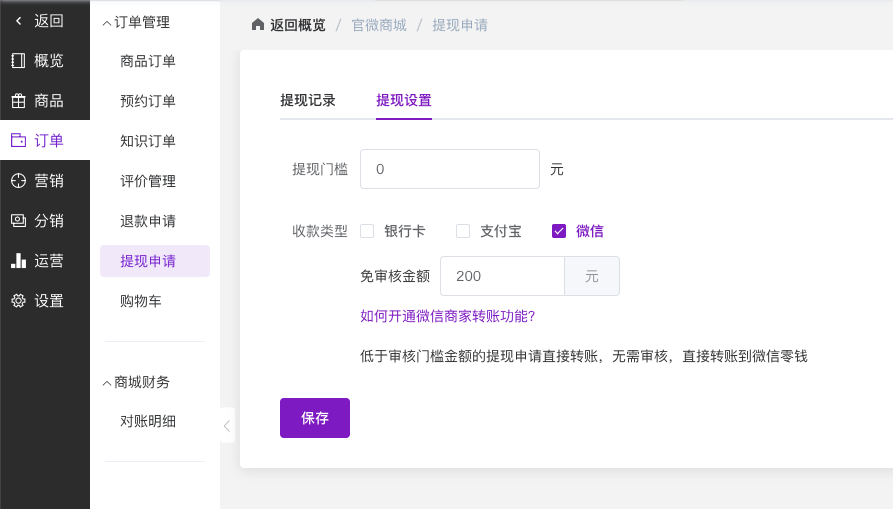Uncheck the 微信 checkbox

[559, 231]
